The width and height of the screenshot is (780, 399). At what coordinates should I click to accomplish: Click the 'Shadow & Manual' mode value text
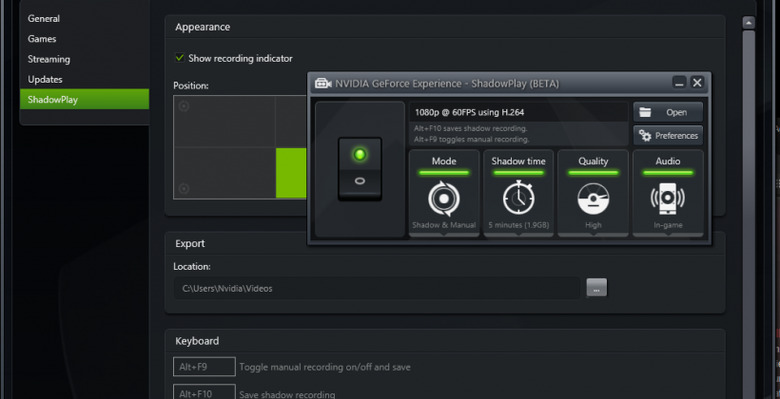tap(444, 225)
